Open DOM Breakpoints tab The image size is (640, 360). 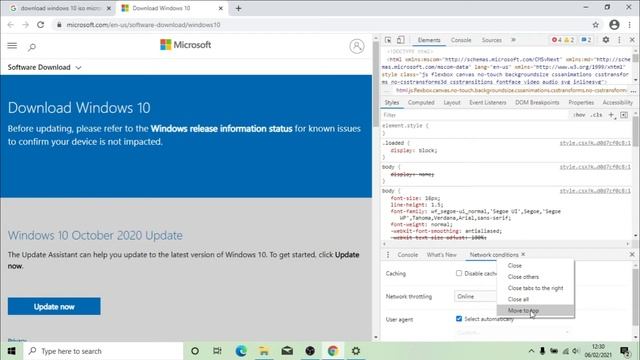click(537, 102)
